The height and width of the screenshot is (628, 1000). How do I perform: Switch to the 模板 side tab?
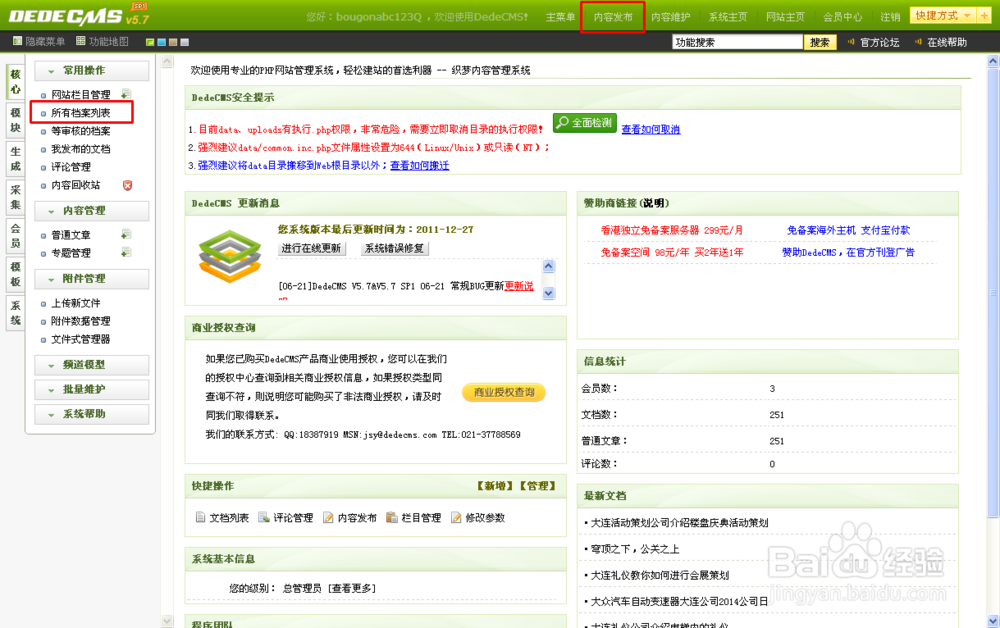coord(15,274)
